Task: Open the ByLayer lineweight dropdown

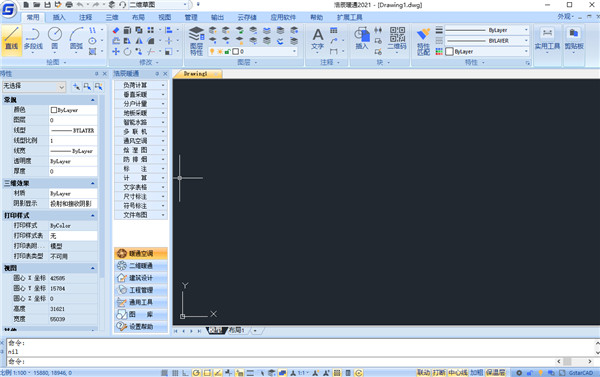Action: [x=487, y=30]
